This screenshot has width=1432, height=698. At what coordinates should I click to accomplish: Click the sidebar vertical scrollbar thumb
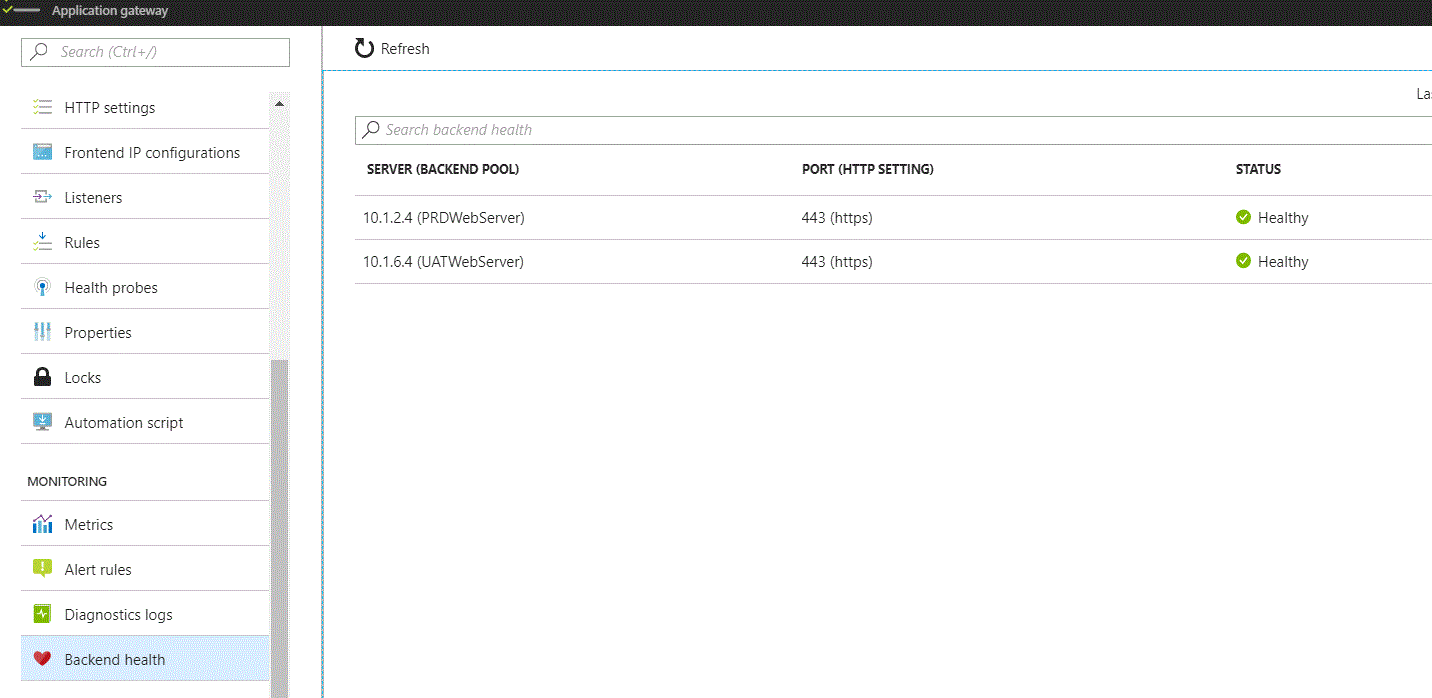click(x=279, y=528)
